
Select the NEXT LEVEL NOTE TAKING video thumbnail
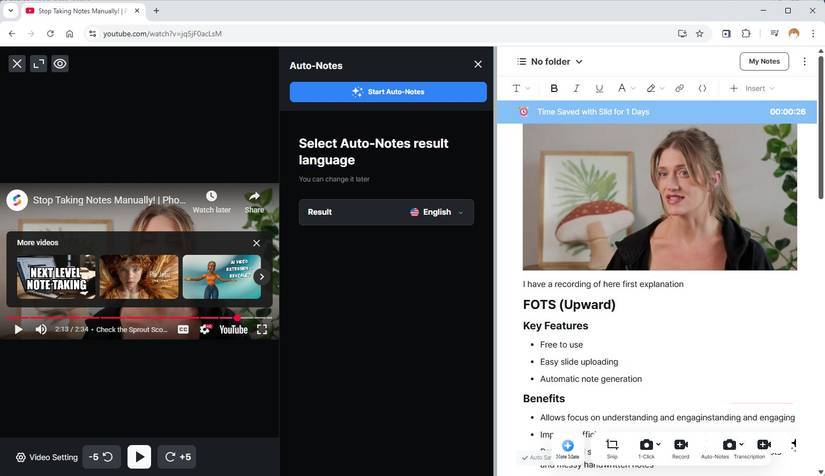(56, 277)
